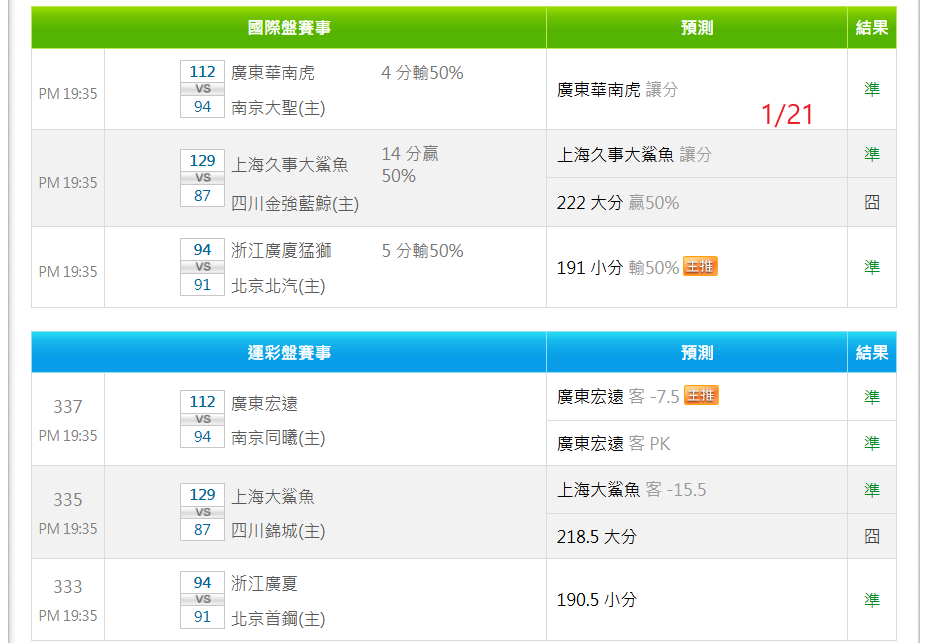Viewport: 951px width, 643px height.
Task: Click the 囧 result for 218.5 大分
Action: point(872,536)
